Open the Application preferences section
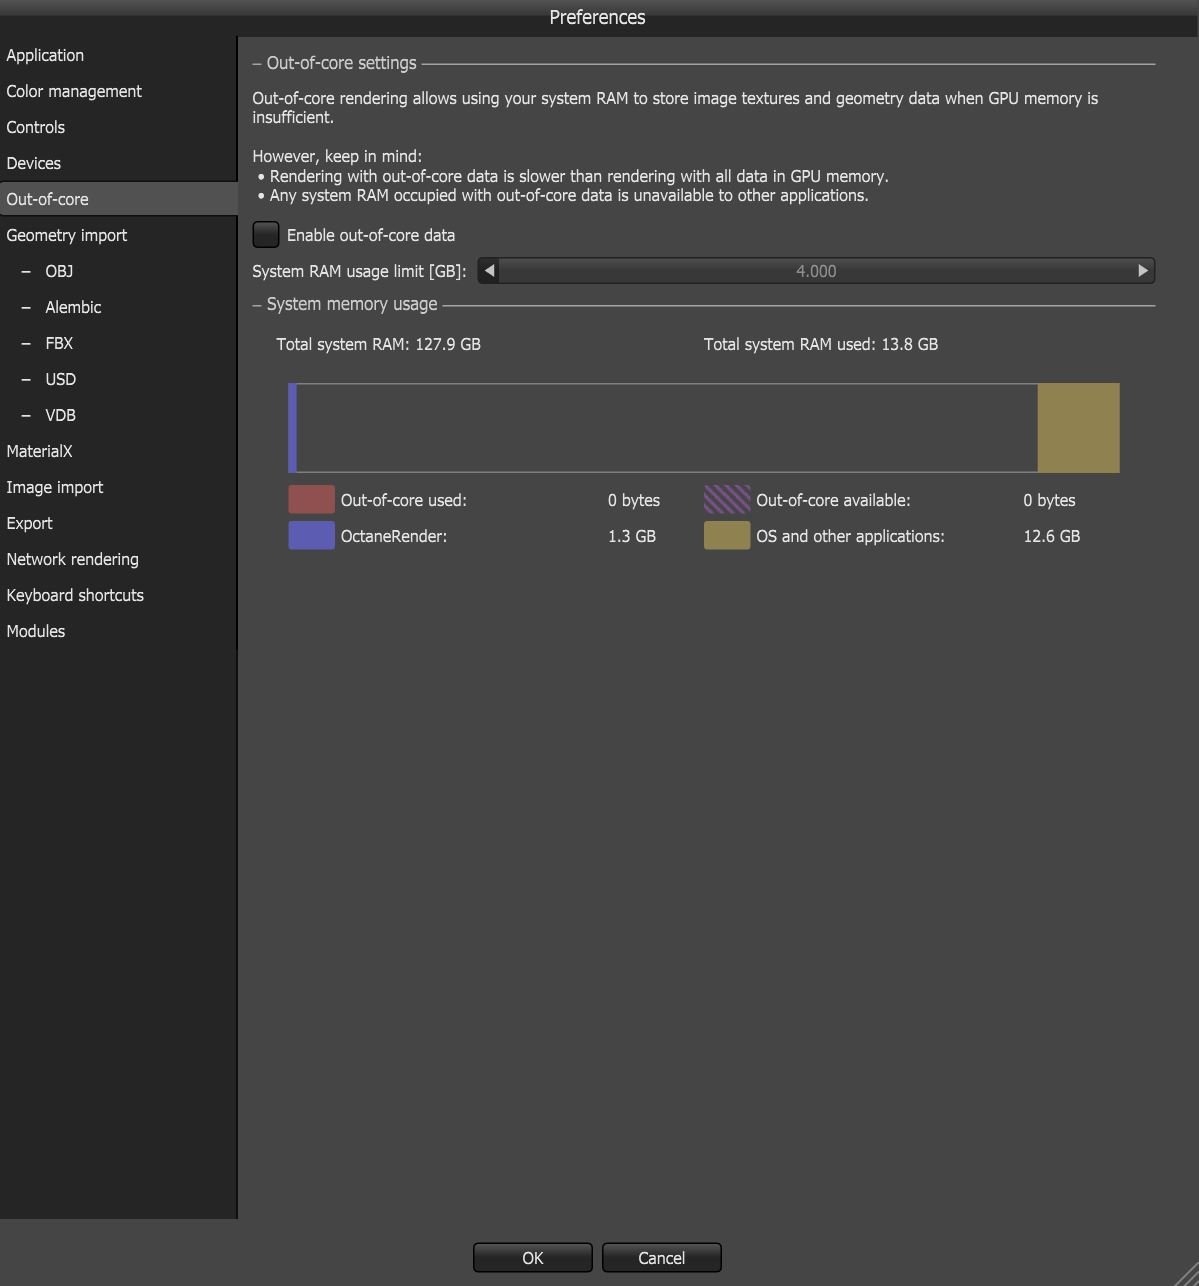The image size is (1199, 1286). point(45,55)
